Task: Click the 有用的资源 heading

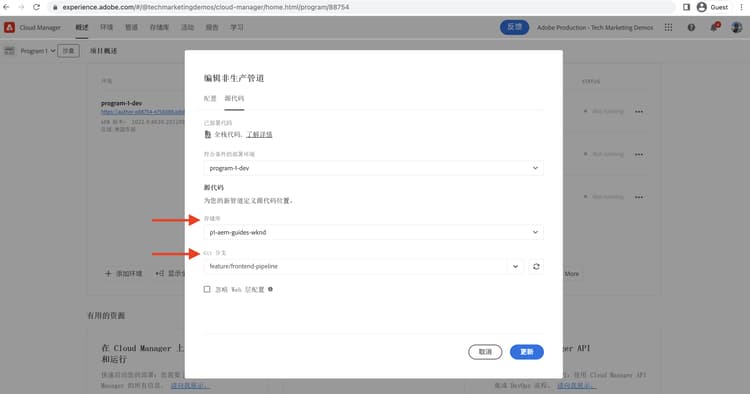Action: point(106,316)
